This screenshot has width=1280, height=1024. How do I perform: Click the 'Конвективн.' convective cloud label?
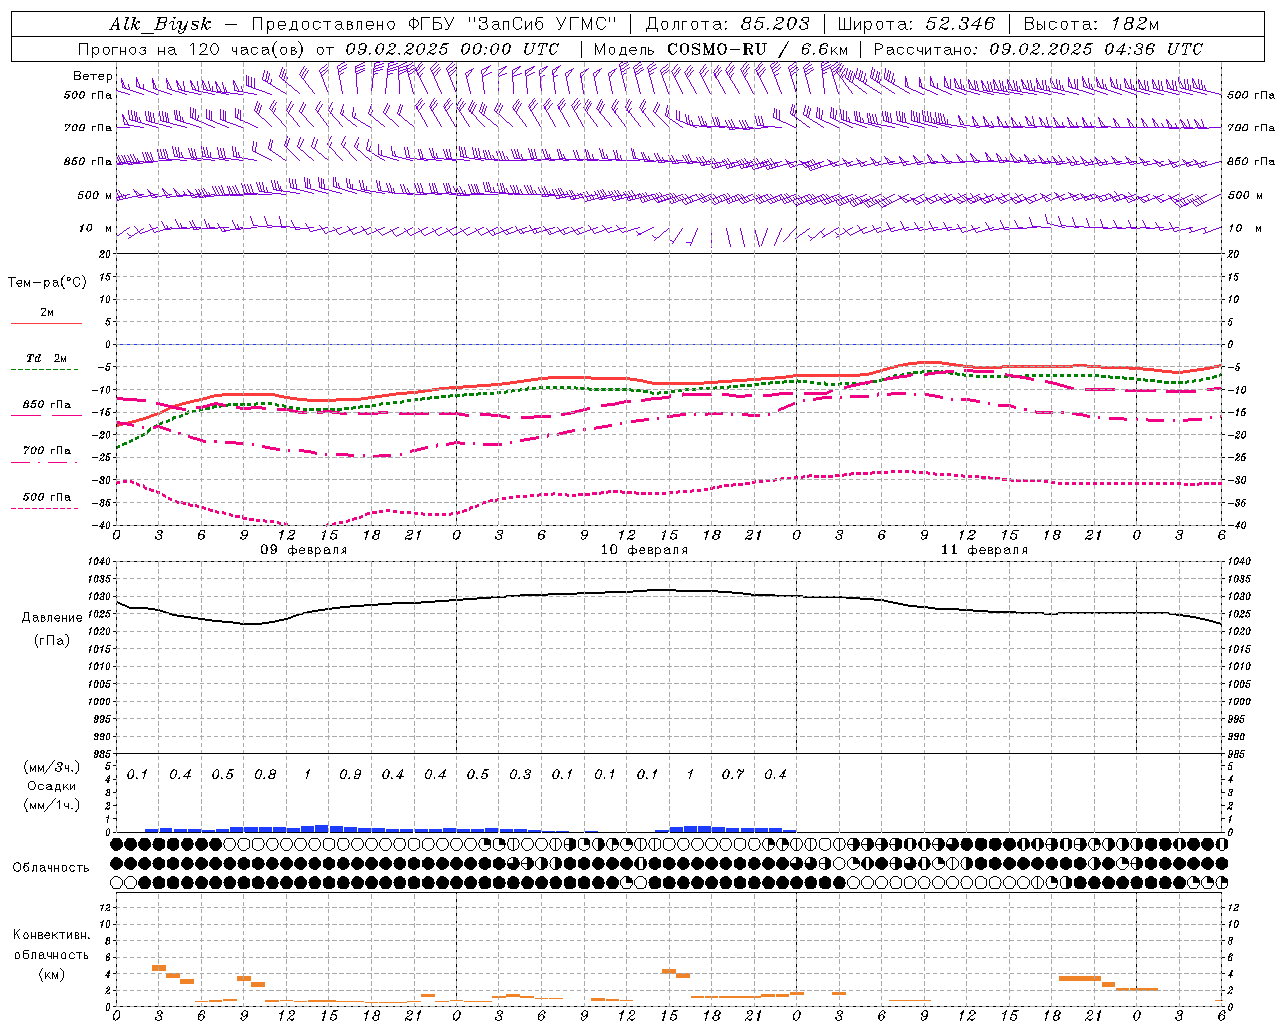[x=52, y=935]
